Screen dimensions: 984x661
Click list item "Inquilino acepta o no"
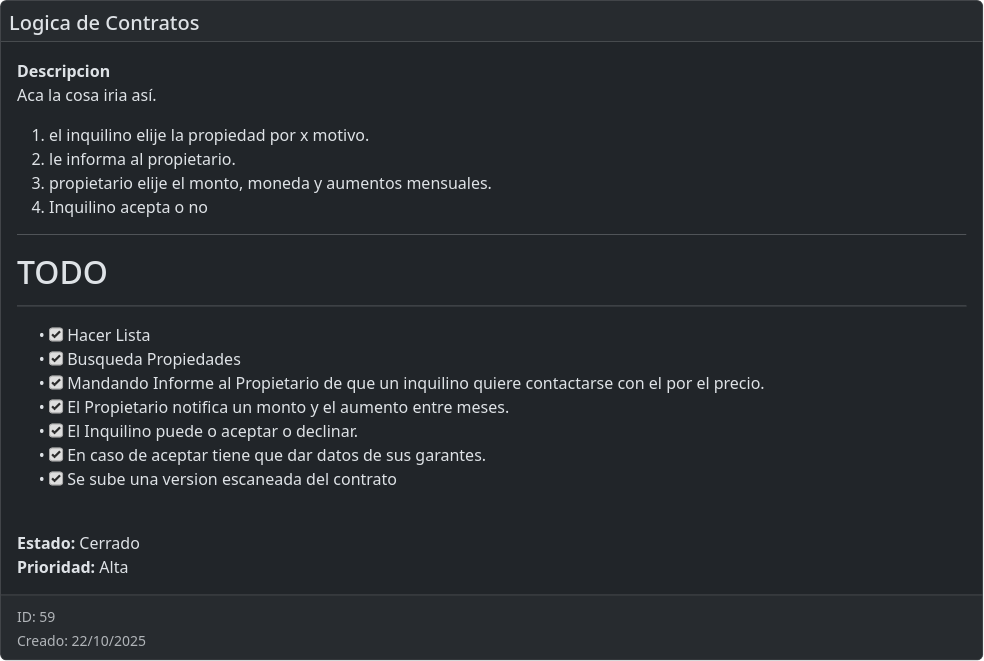(x=128, y=207)
